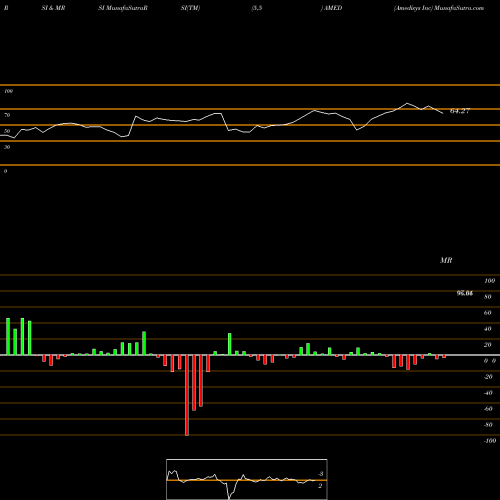The height and width of the screenshot is (500, 500).
Task: Click the 60 label on the MR axis
Action: point(487,313)
